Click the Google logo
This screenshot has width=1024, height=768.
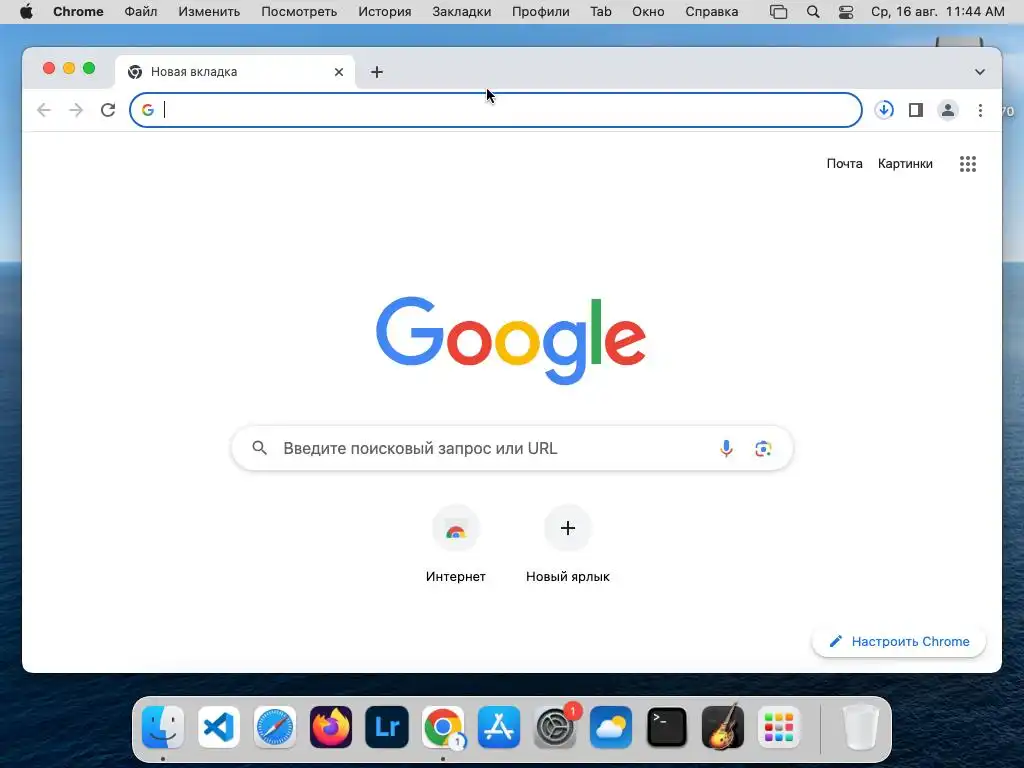click(511, 340)
